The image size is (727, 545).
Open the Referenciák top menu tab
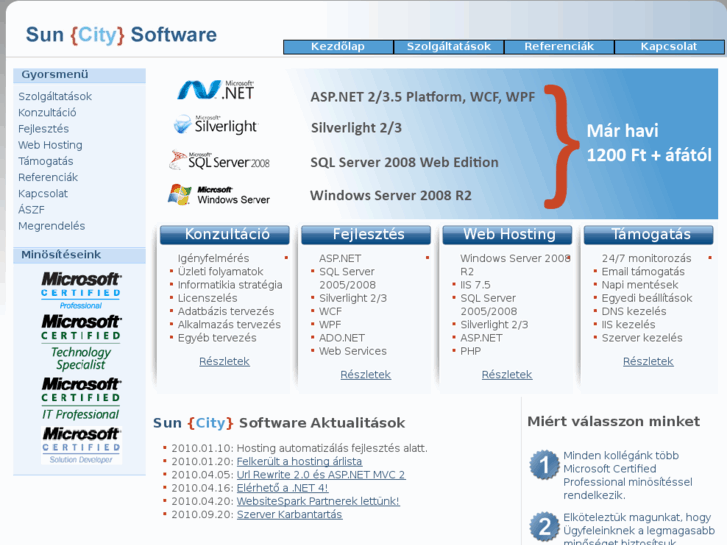[559, 46]
